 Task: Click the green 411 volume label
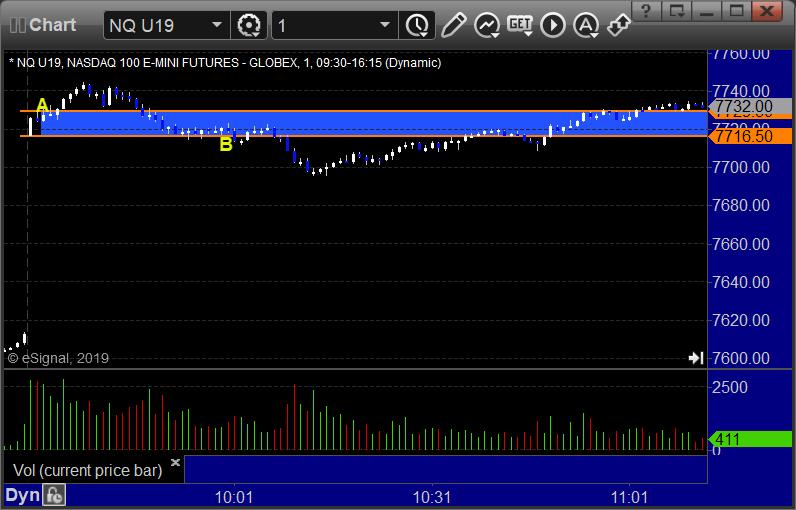(x=750, y=439)
